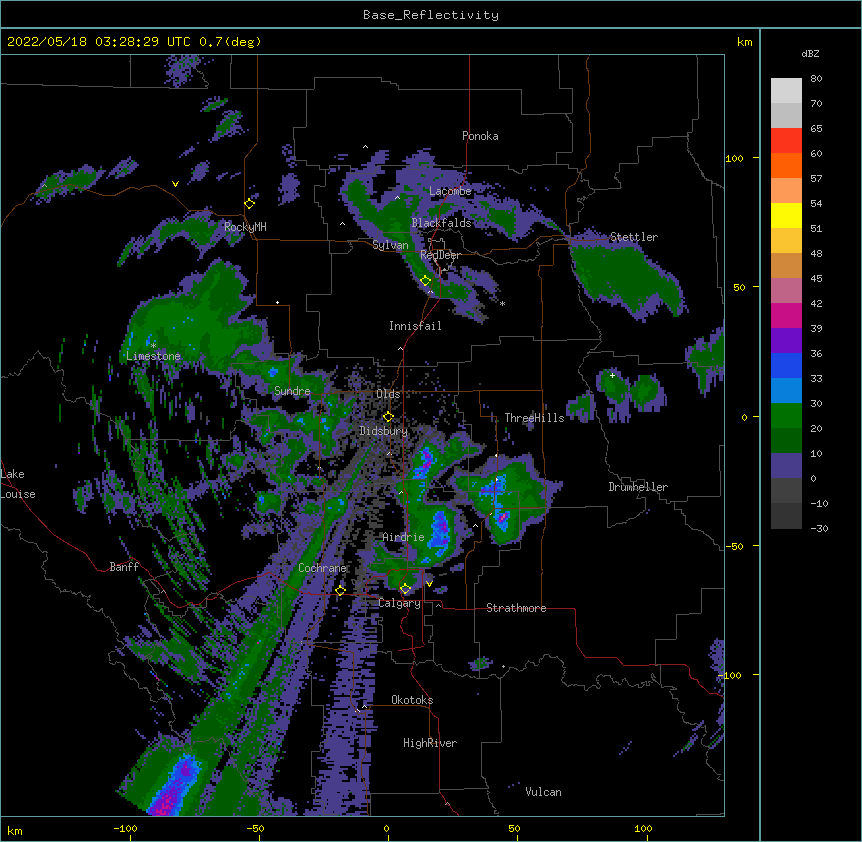862x842 pixels.
Task: Click the yellow V marker west of RockyMH
Action: tap(175, 184)
